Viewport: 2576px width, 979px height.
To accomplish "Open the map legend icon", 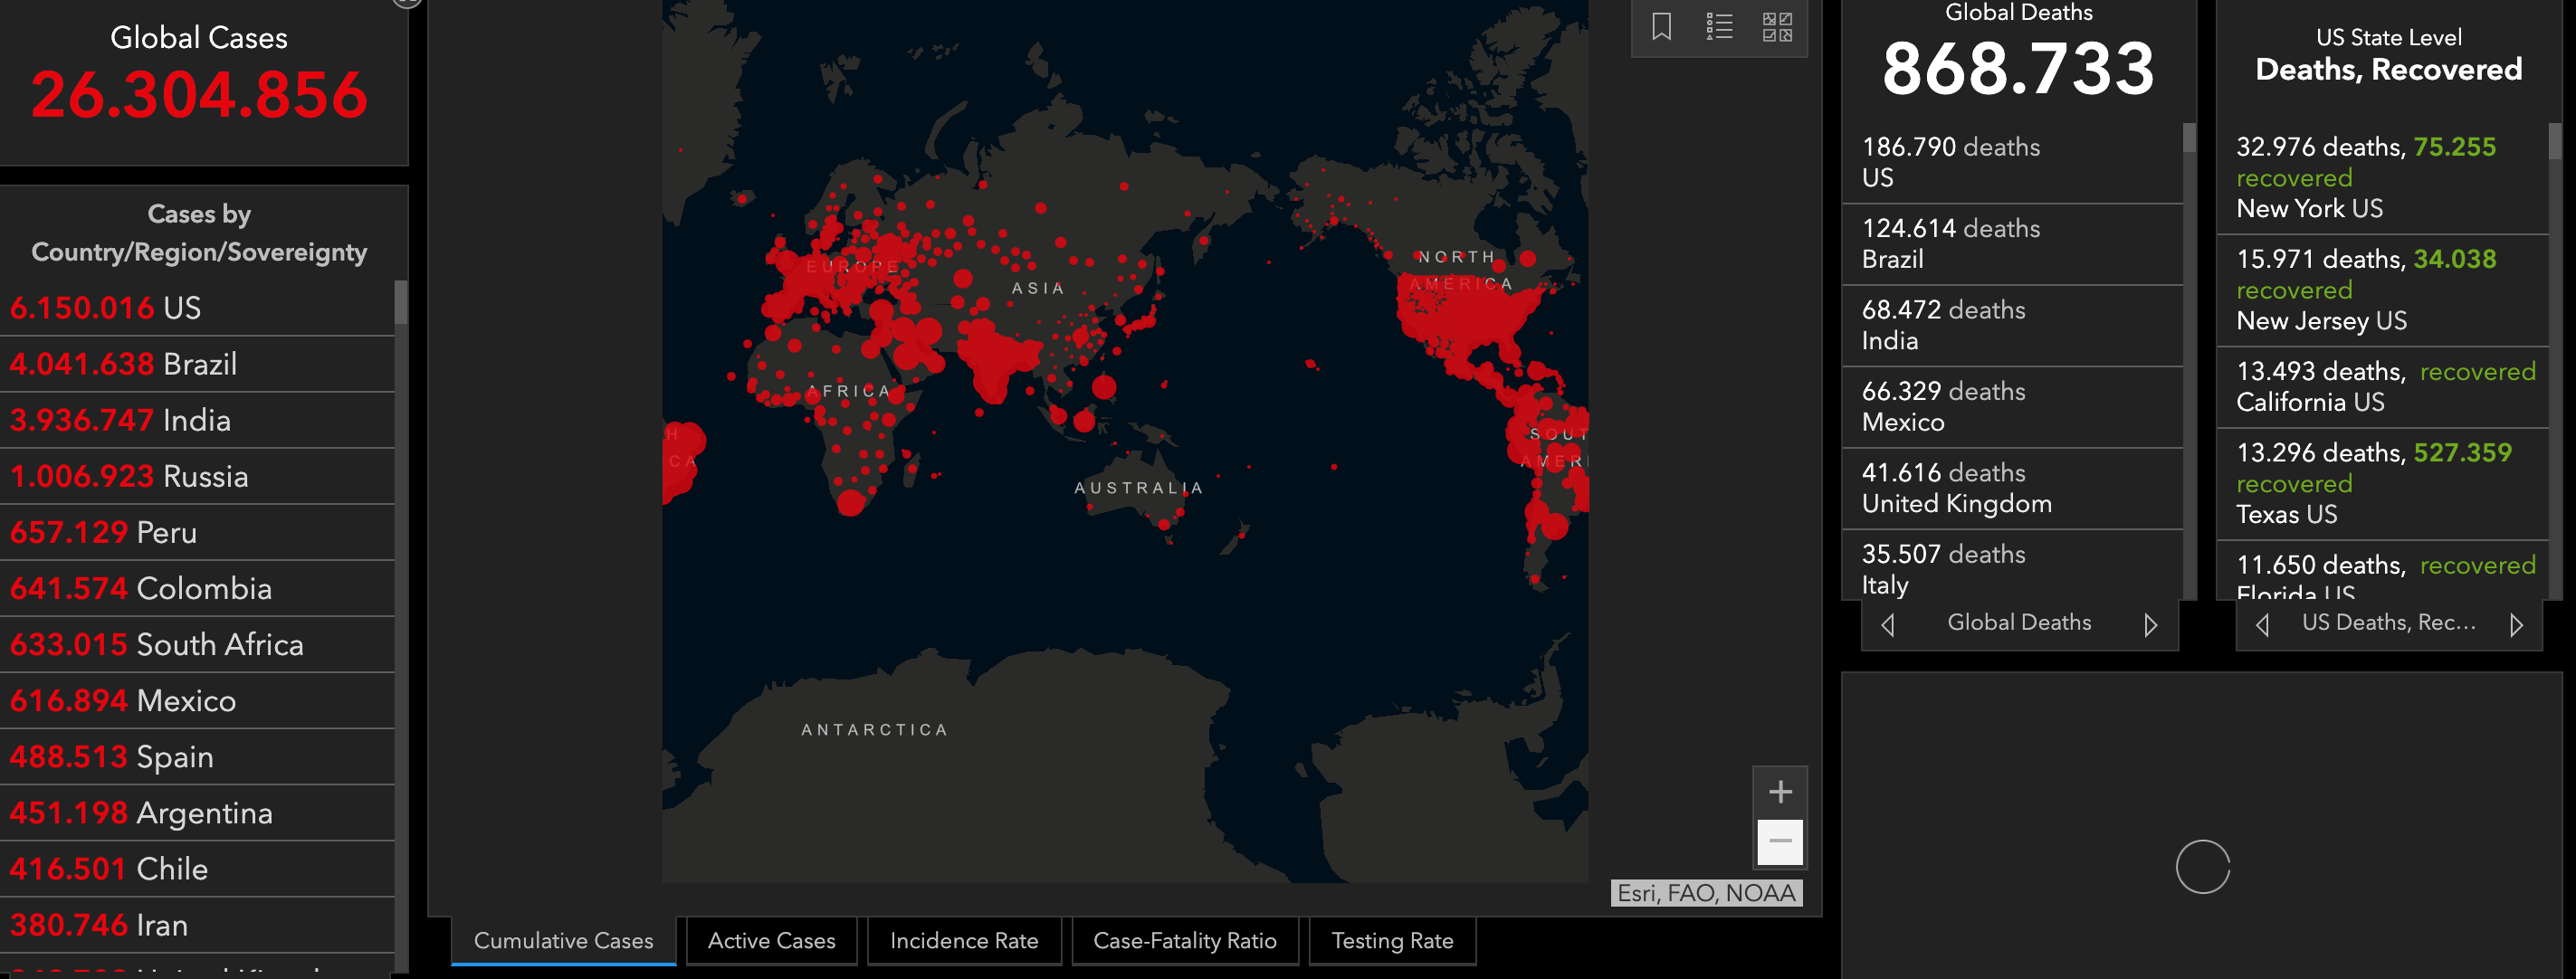I will [x=1719, y=27].
